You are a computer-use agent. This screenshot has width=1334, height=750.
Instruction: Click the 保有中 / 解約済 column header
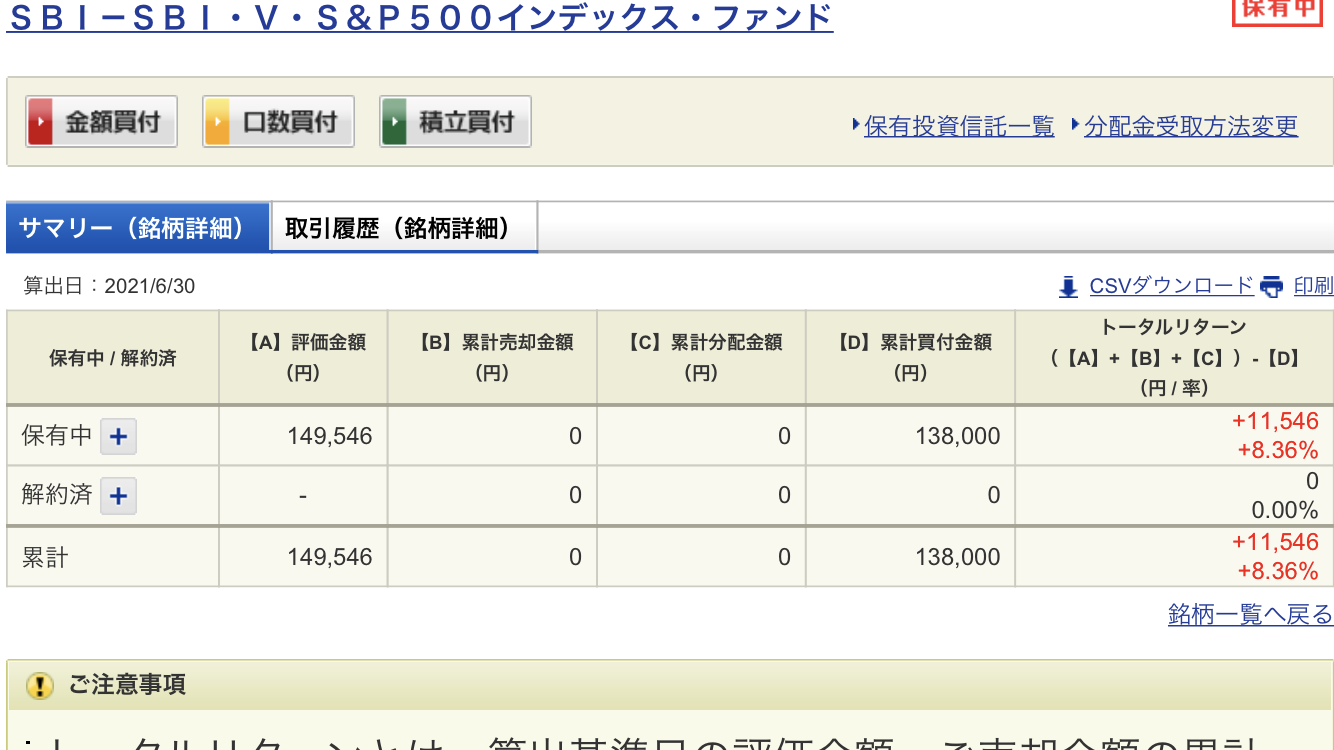pos(113,357)
